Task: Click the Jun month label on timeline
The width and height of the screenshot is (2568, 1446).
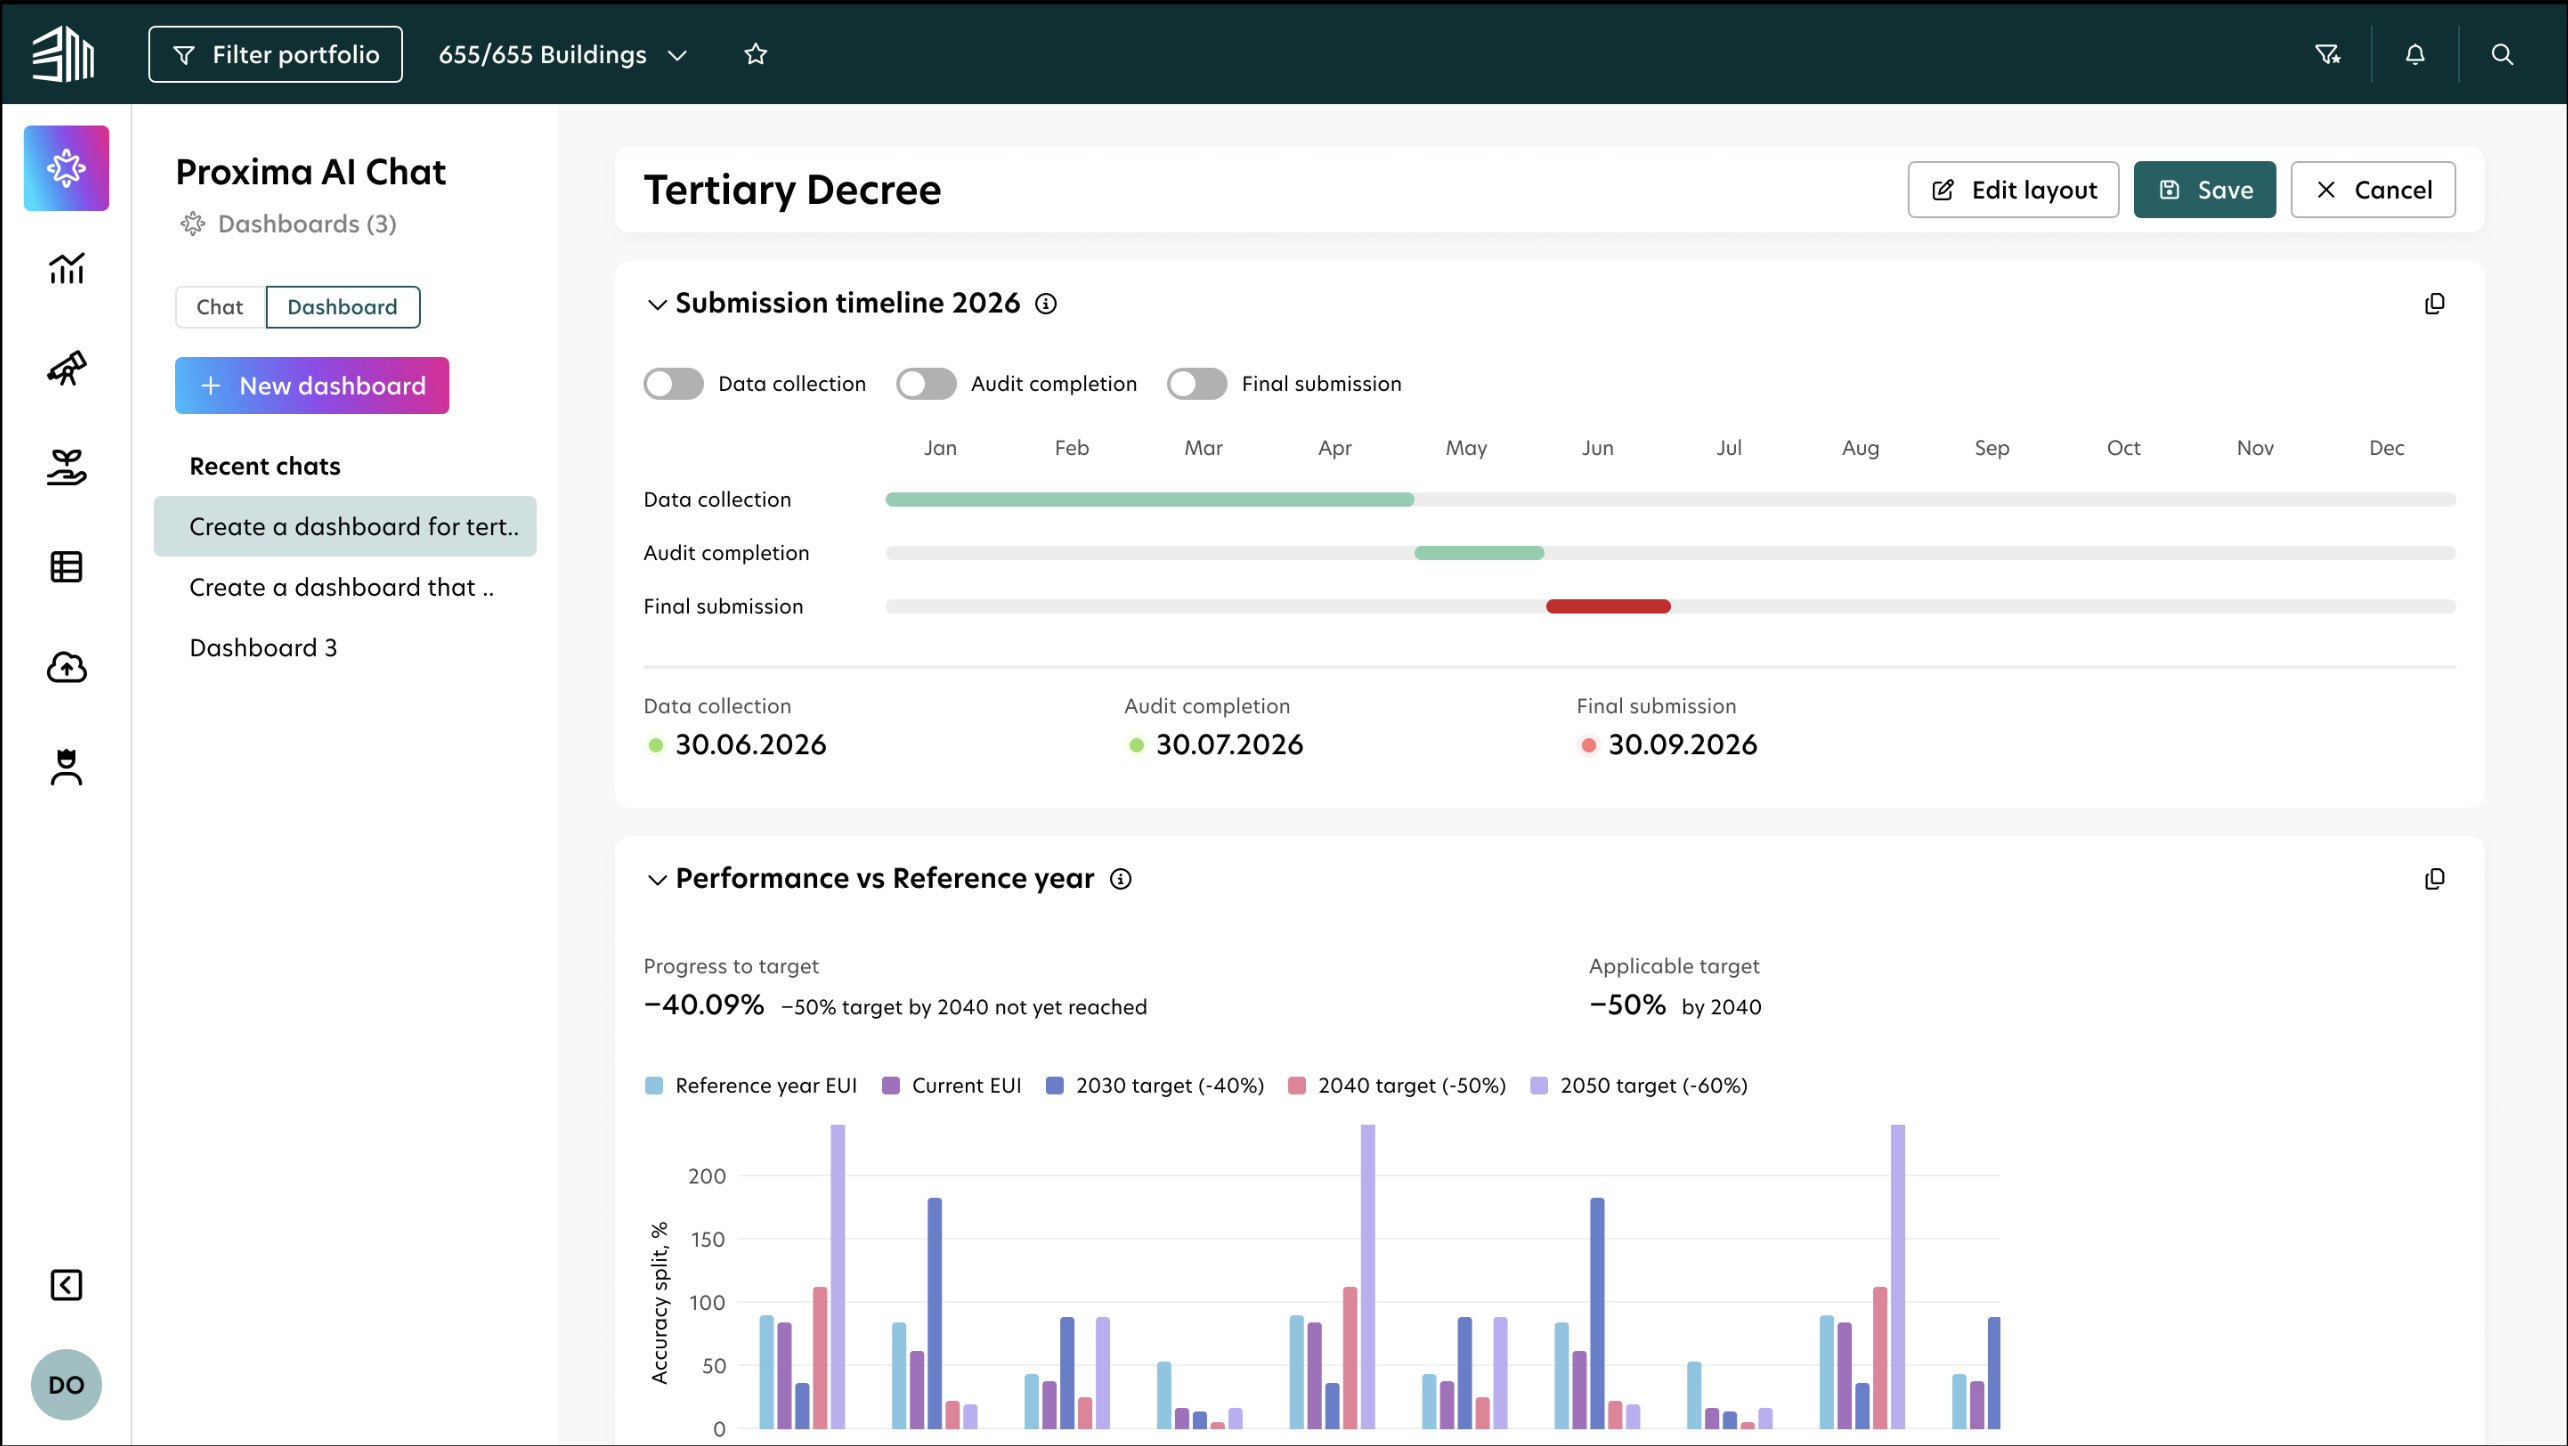Action: click(x=1598, y=448)
